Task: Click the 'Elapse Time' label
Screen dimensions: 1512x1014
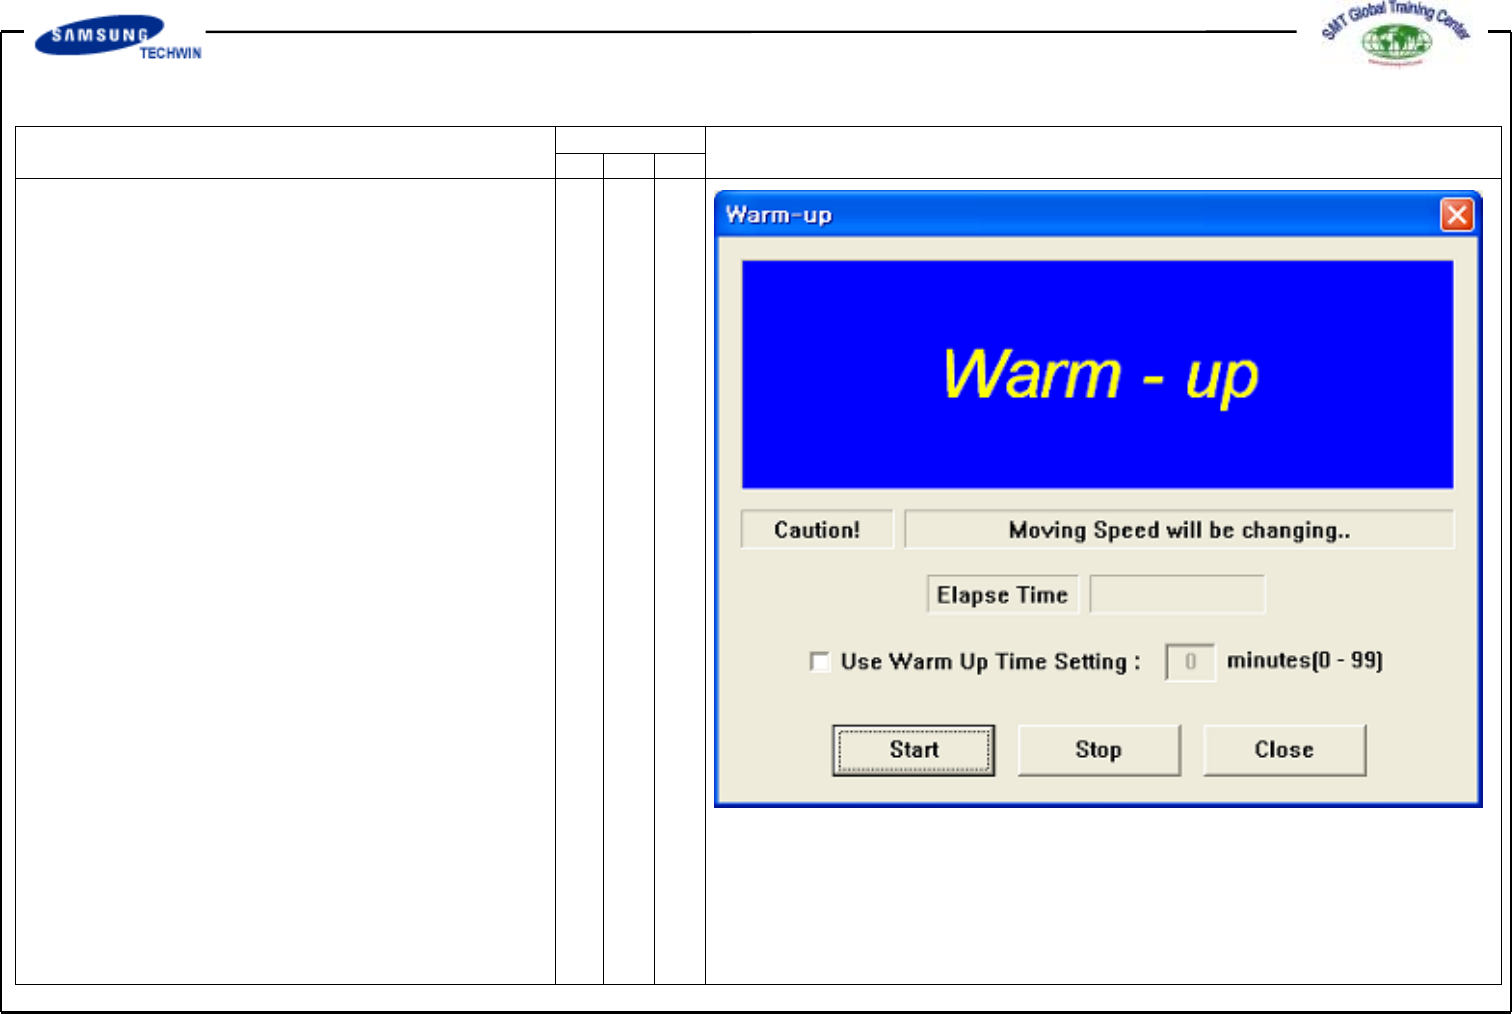Action: 1002,595
